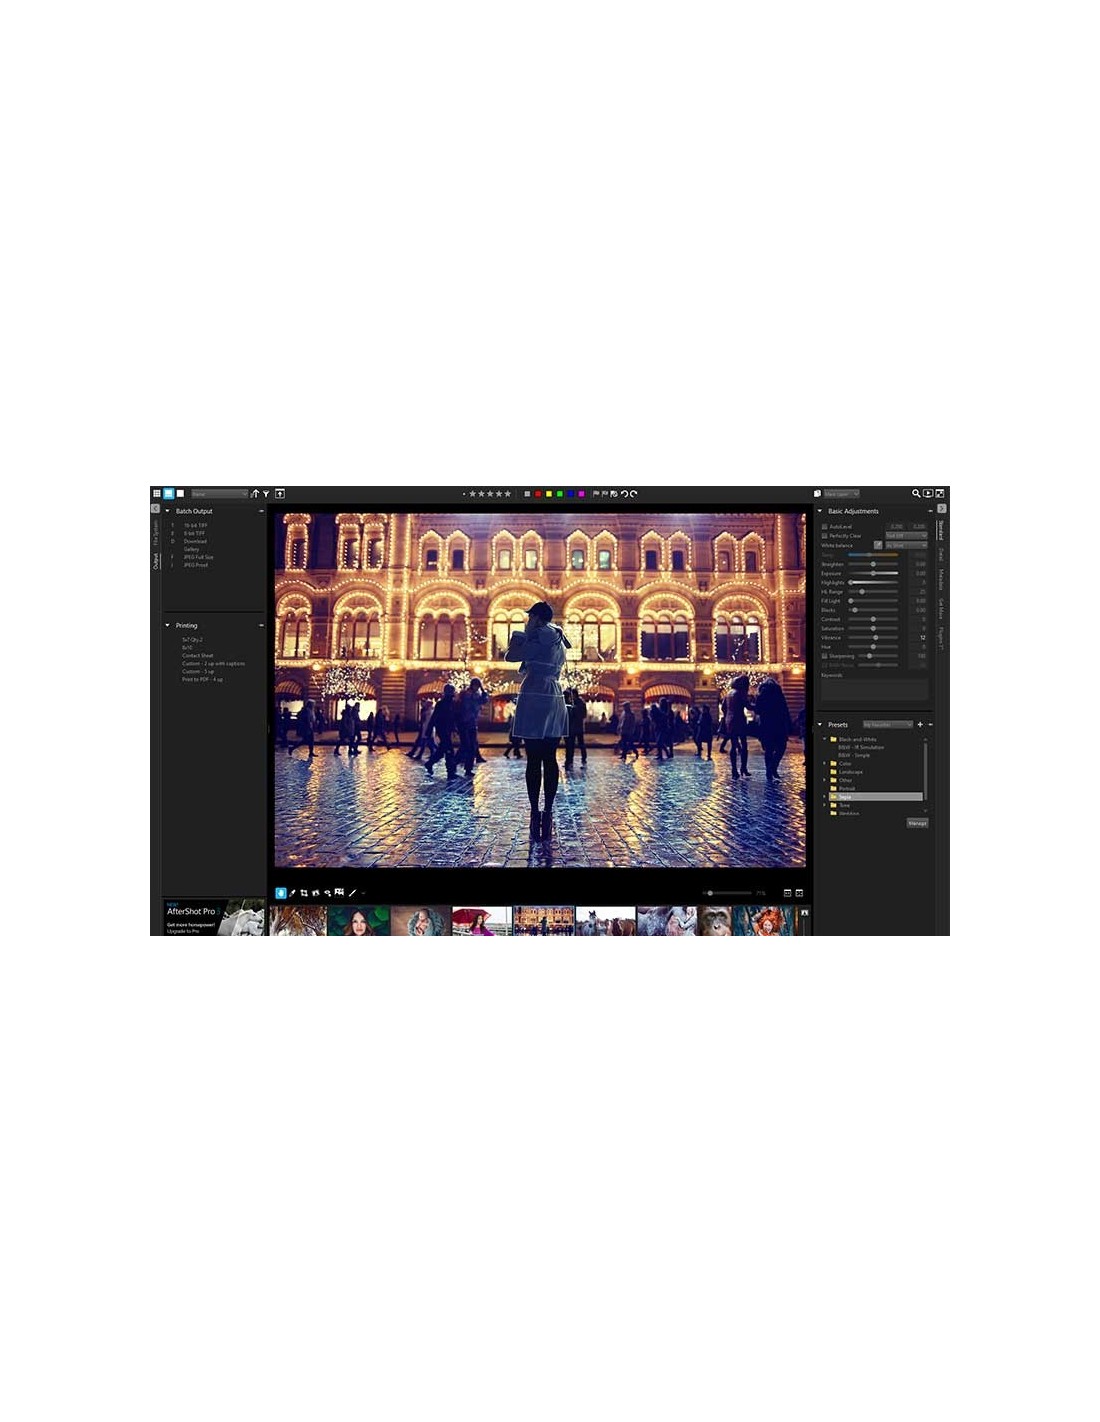Clear the color label with gray square
Viewport: 1100px width, 1422px height.
click(527, 494)
